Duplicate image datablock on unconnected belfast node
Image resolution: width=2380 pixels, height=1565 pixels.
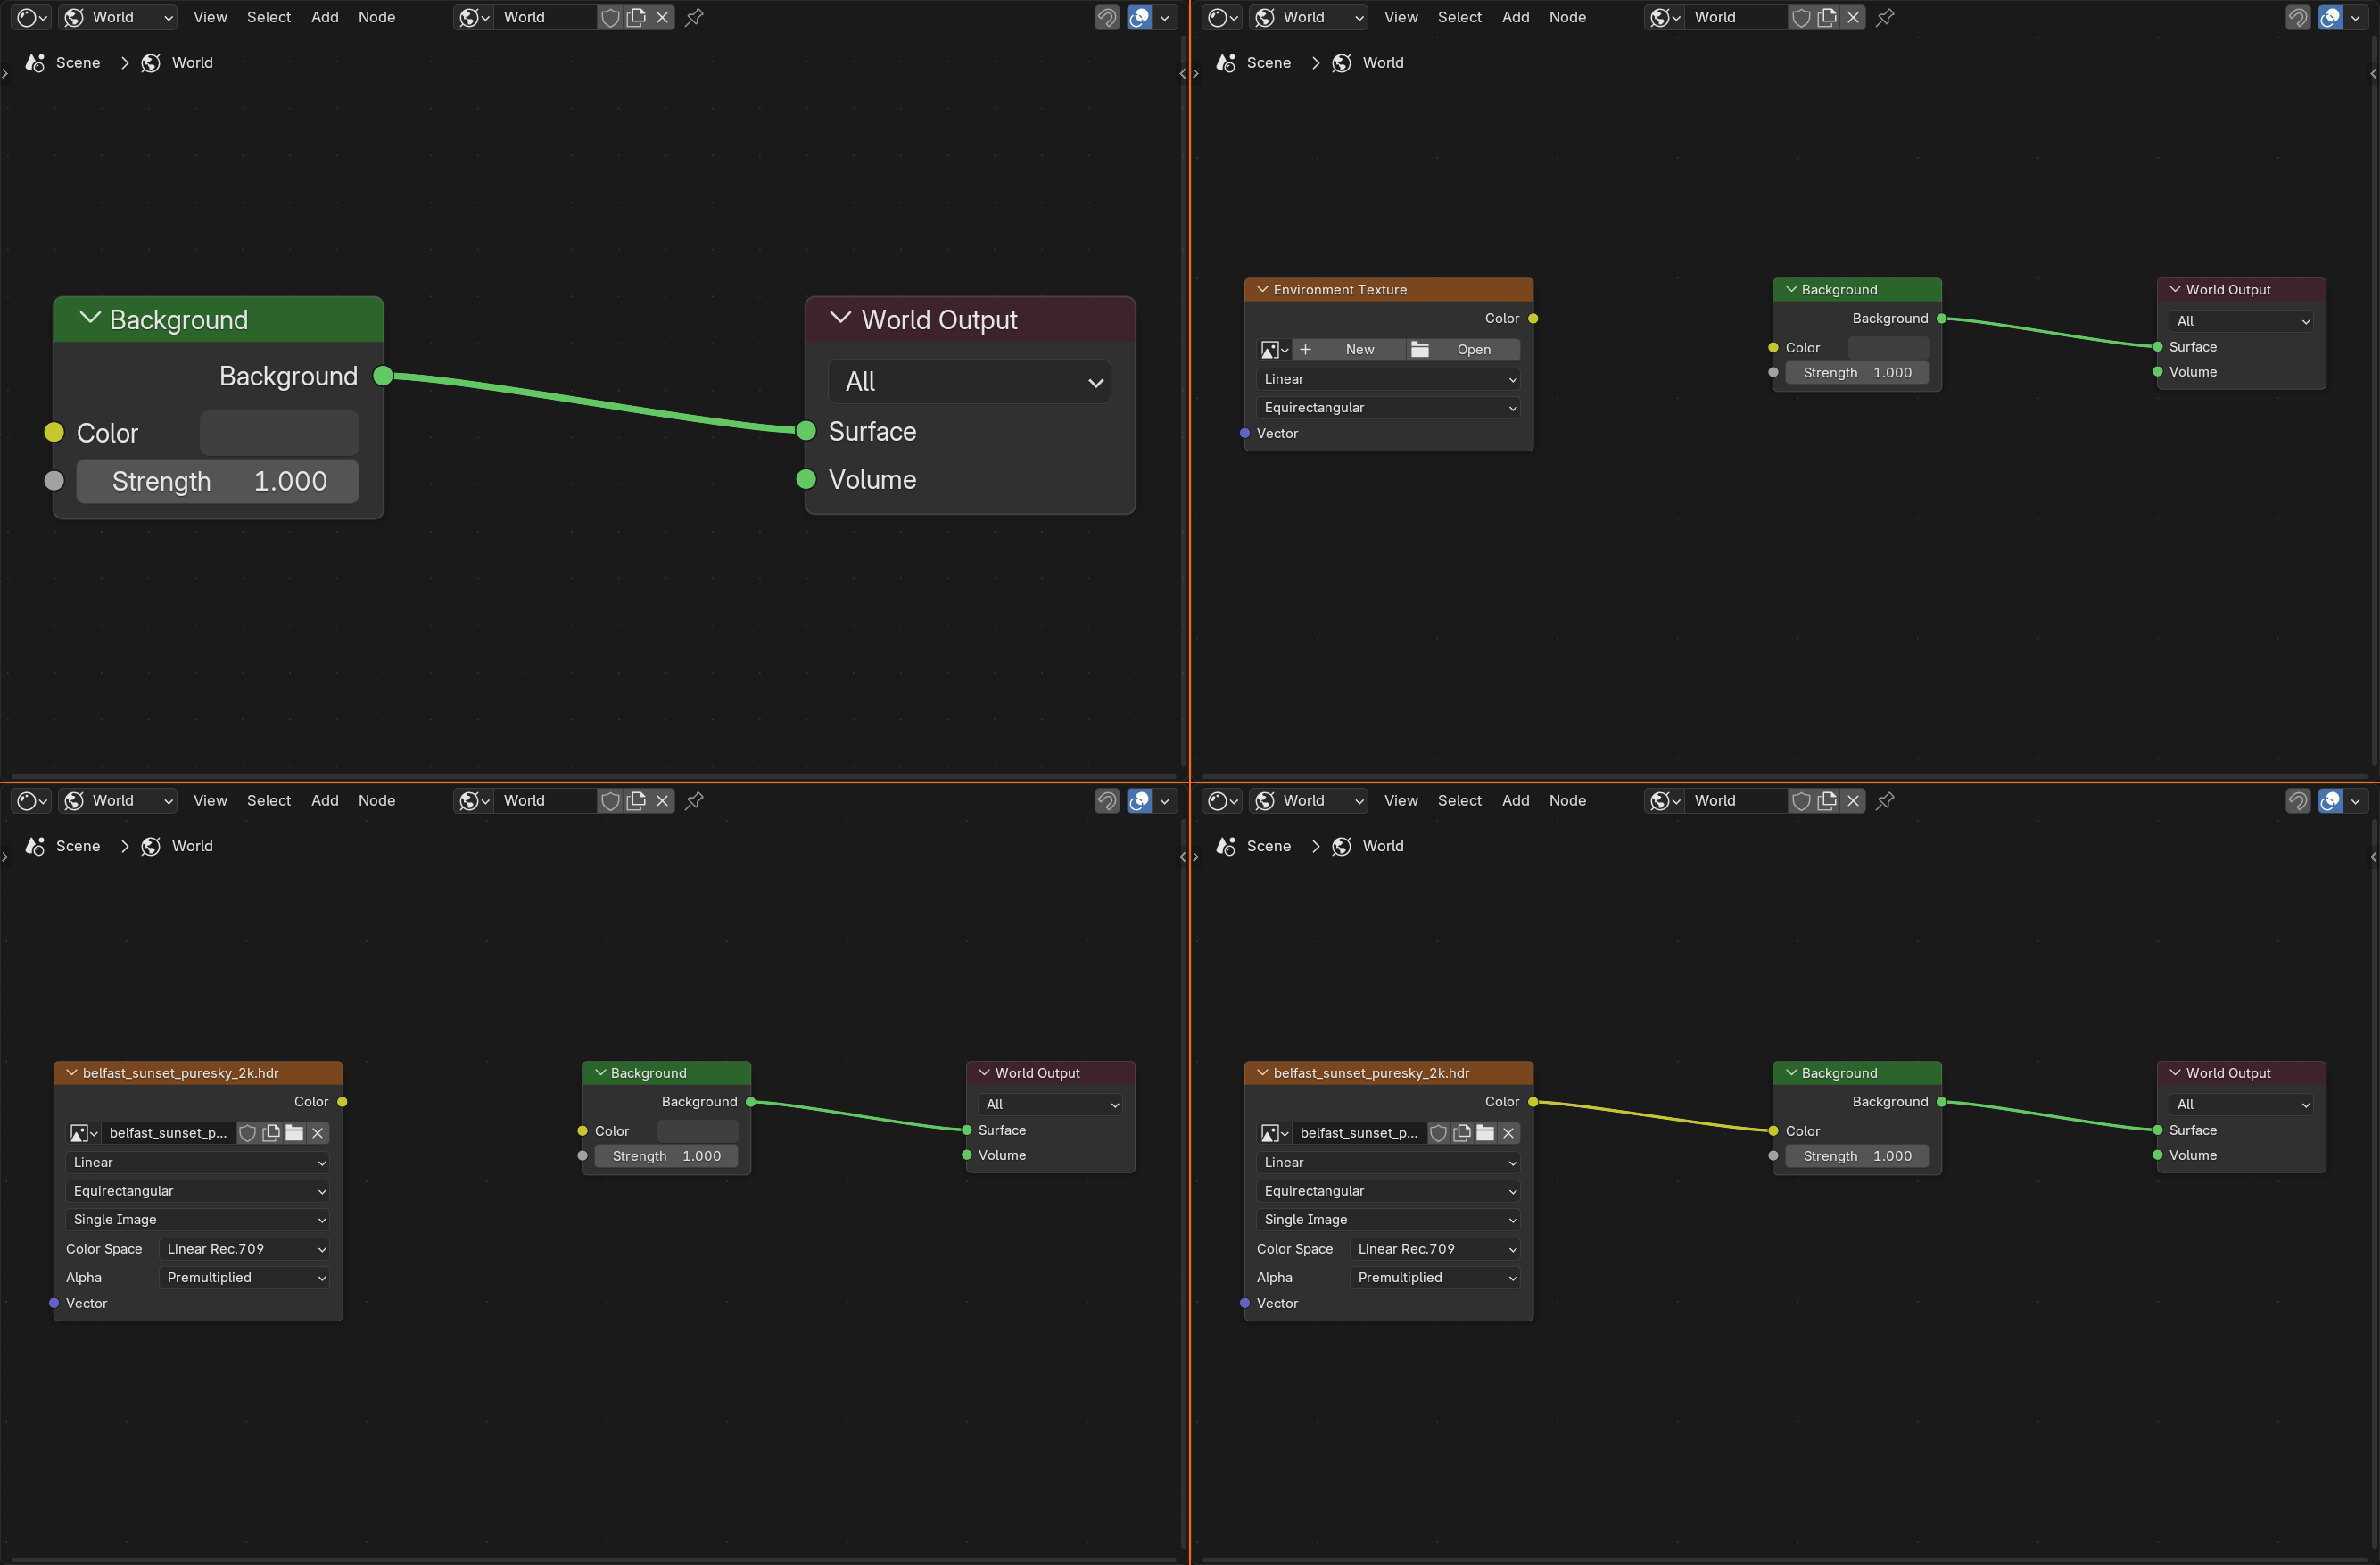point(271,1132)
